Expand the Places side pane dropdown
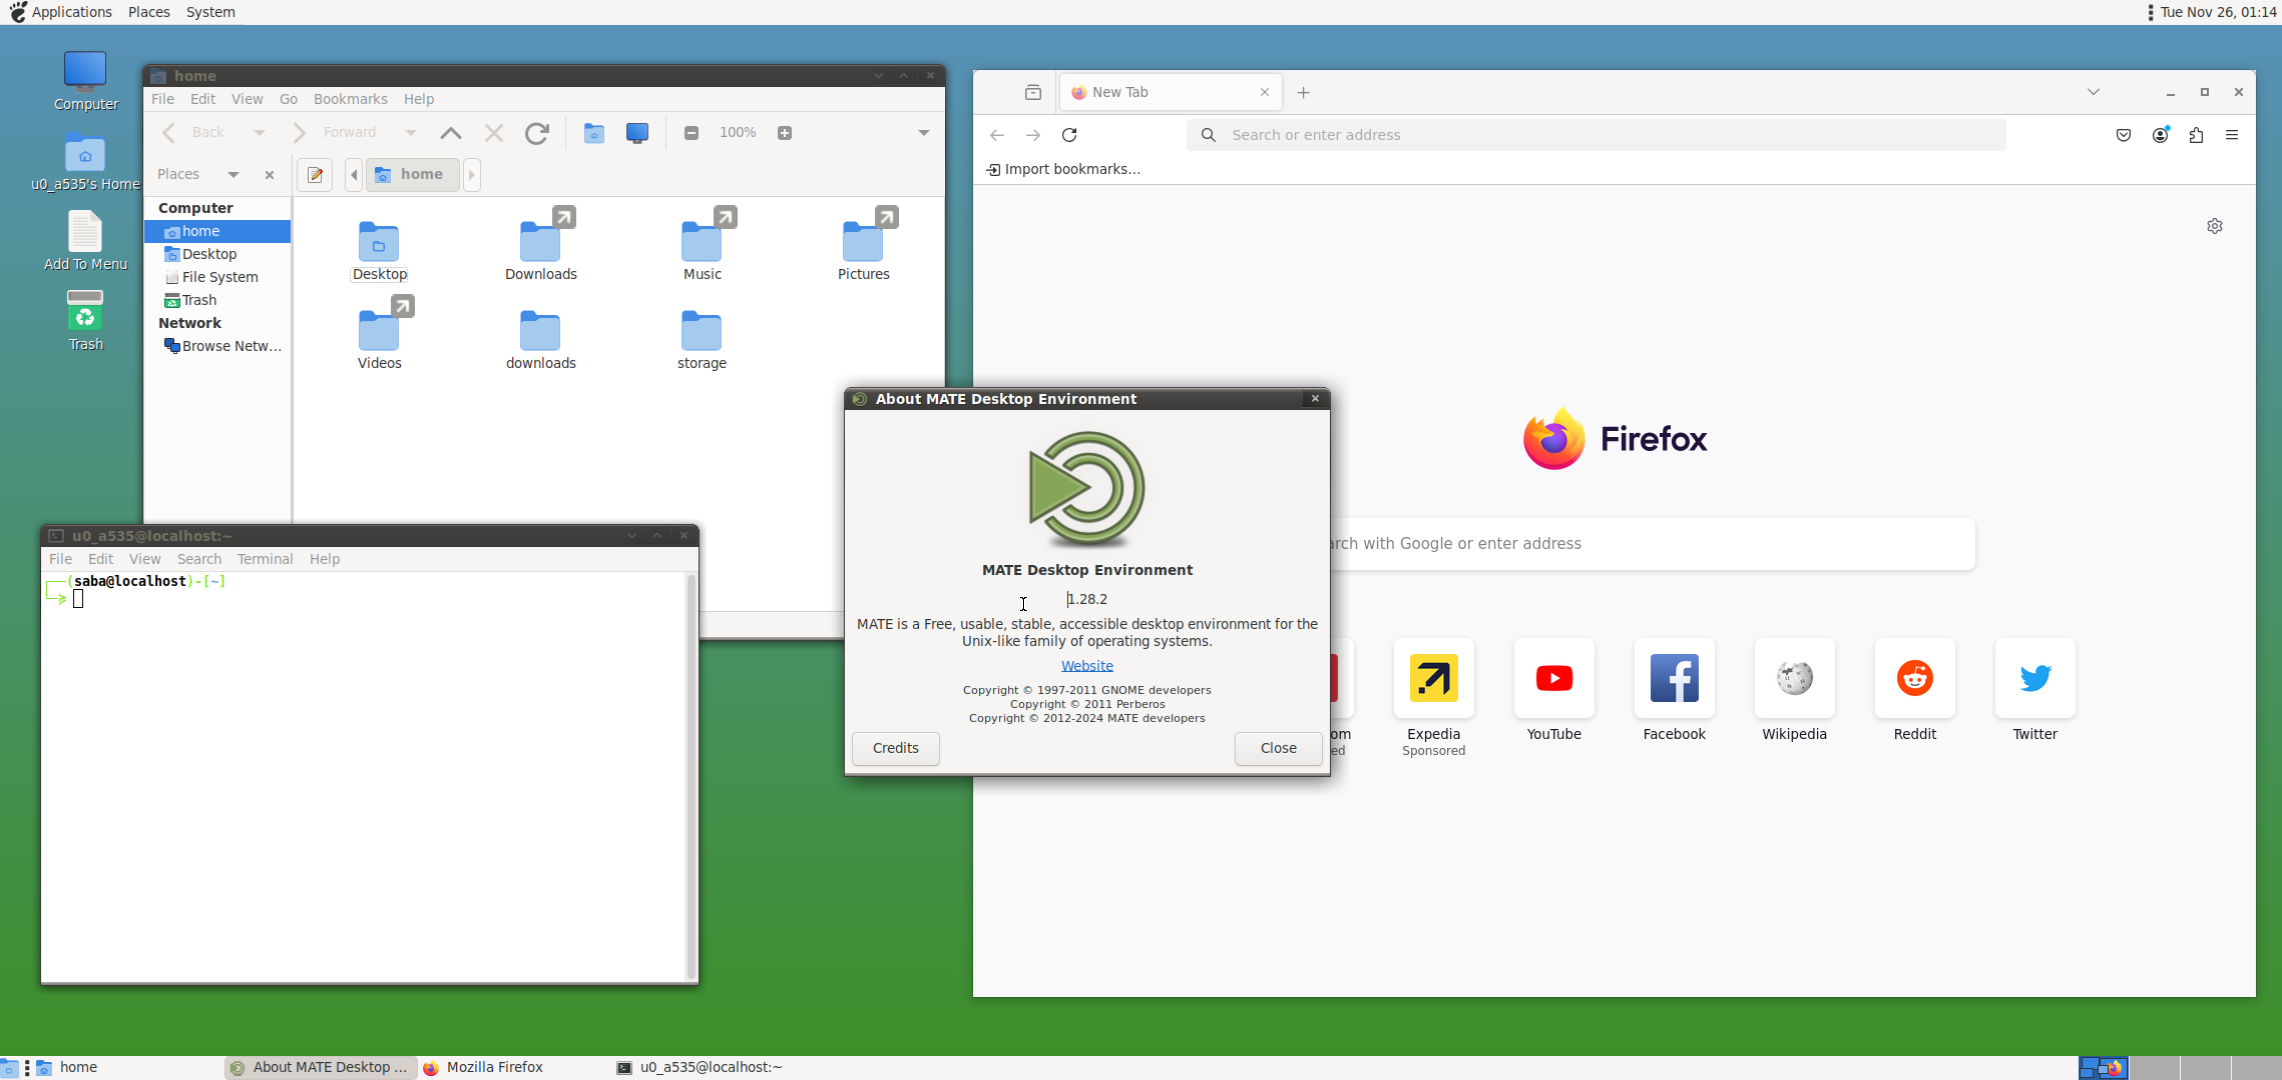 pyautogui.click(x=233, y=175)
